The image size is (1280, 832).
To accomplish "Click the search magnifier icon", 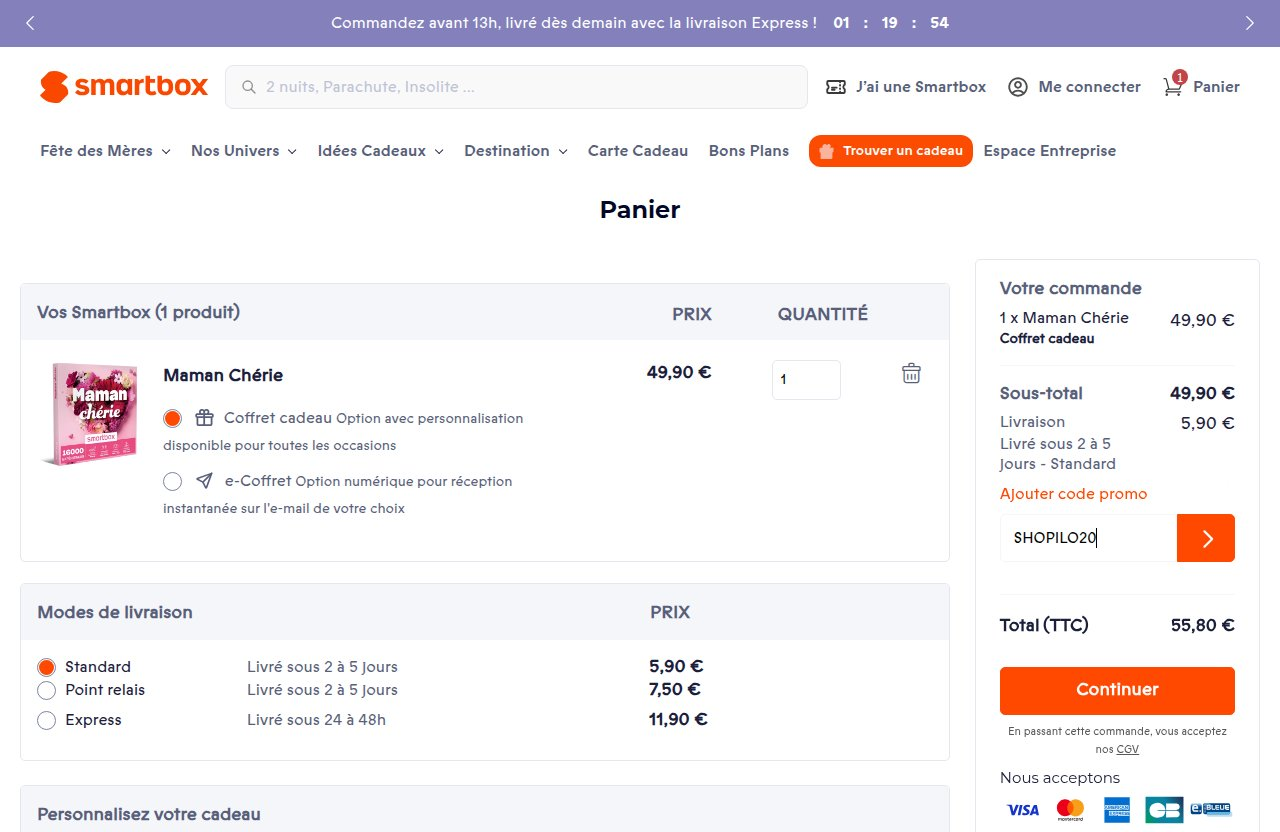I will click(x=247, y=87).
